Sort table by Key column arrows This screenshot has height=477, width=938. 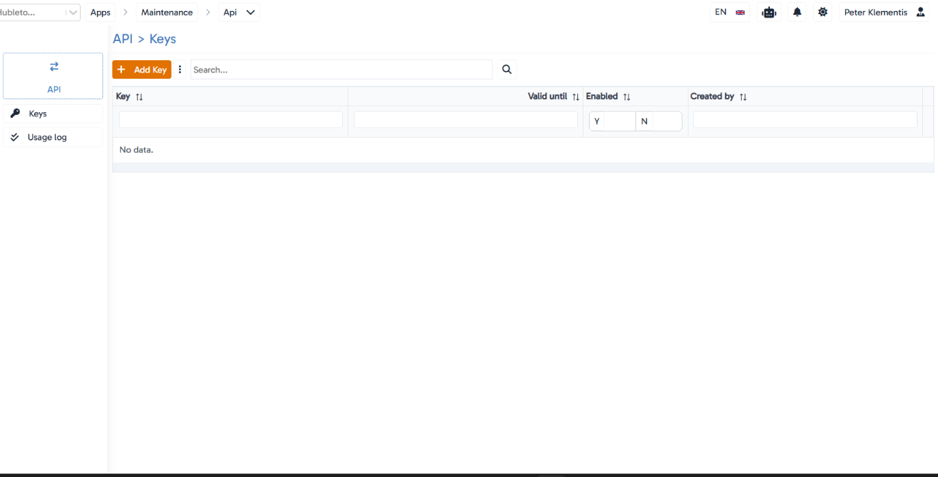(139, 97)
